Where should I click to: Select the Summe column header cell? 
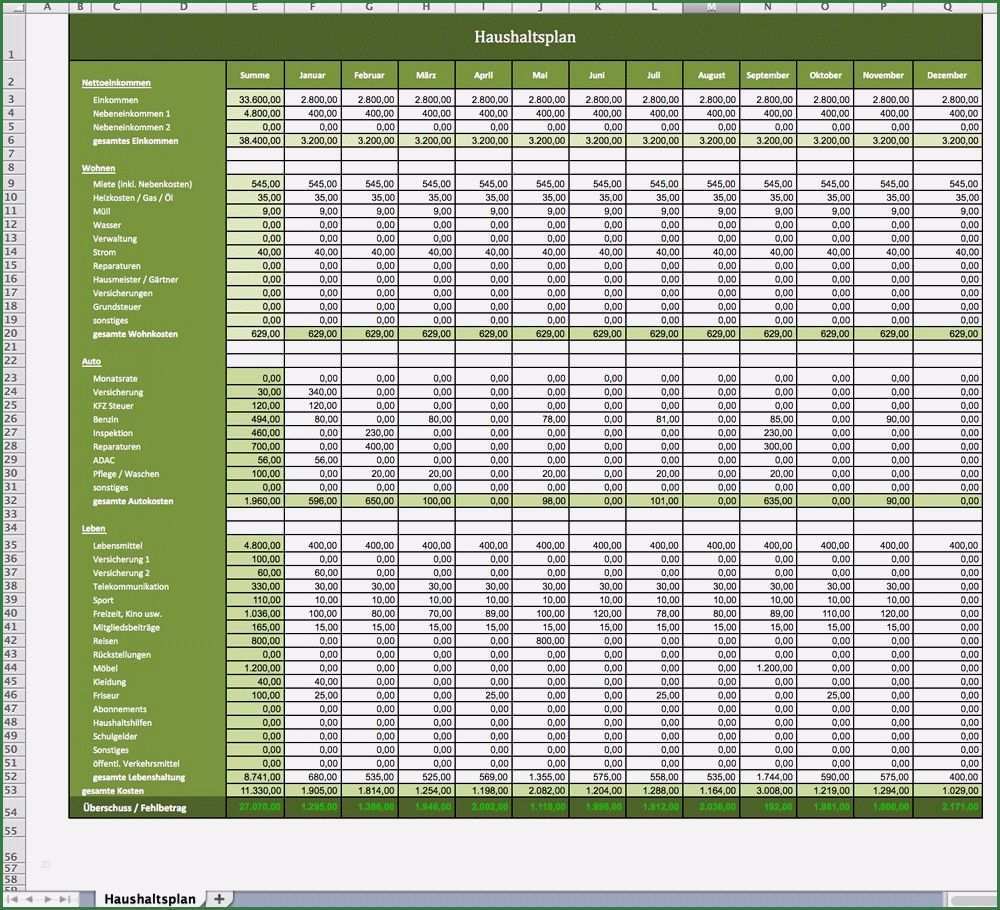(255, 75)
